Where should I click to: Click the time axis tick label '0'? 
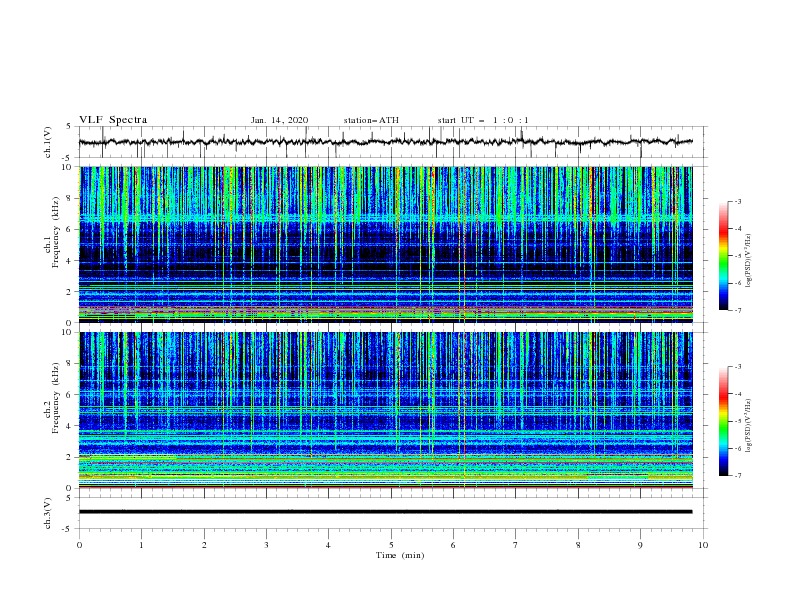[79, 545]
